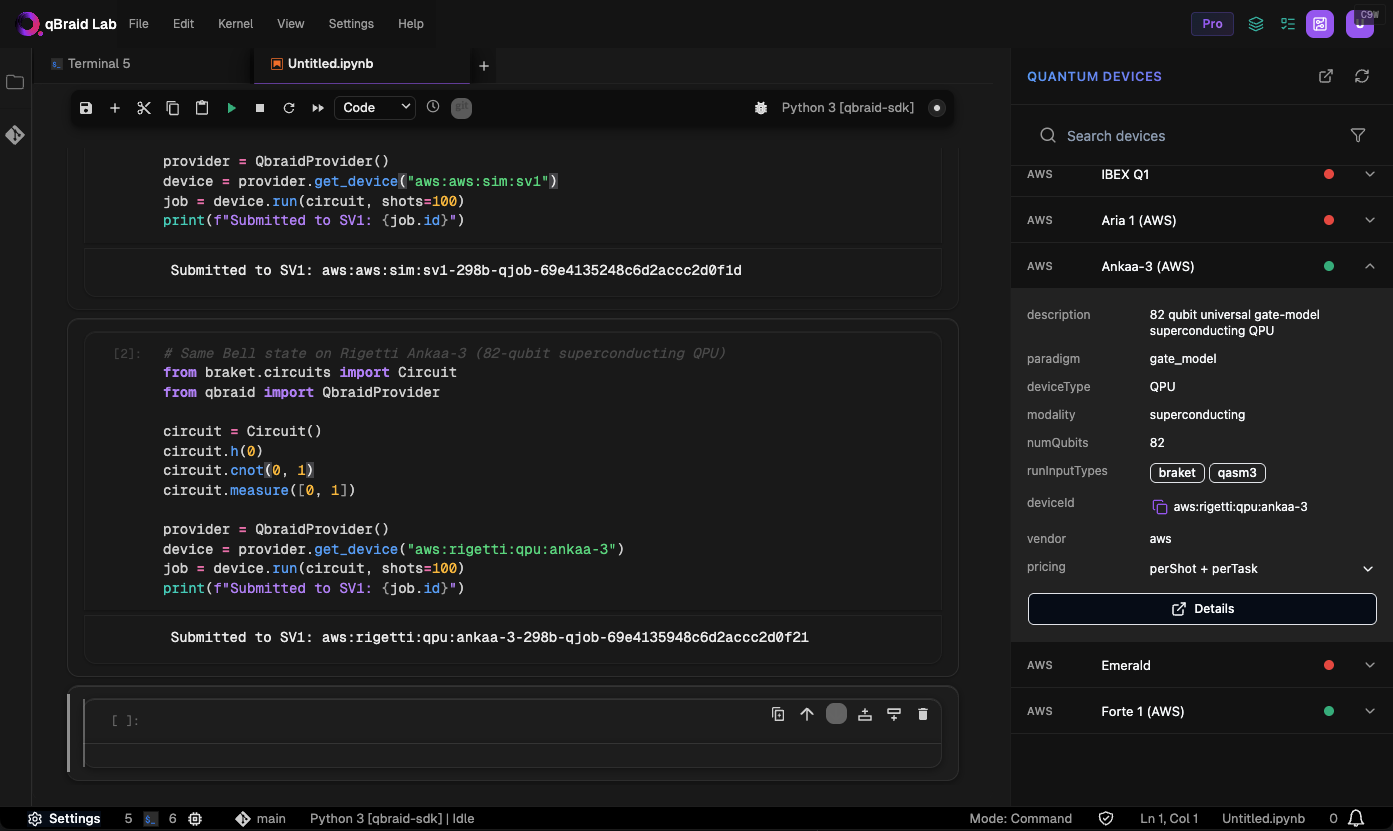Open the Code cell type dropdown
Image resolution: width=1393 pixels, height=831 pixels.
click(x=375, y=107)
